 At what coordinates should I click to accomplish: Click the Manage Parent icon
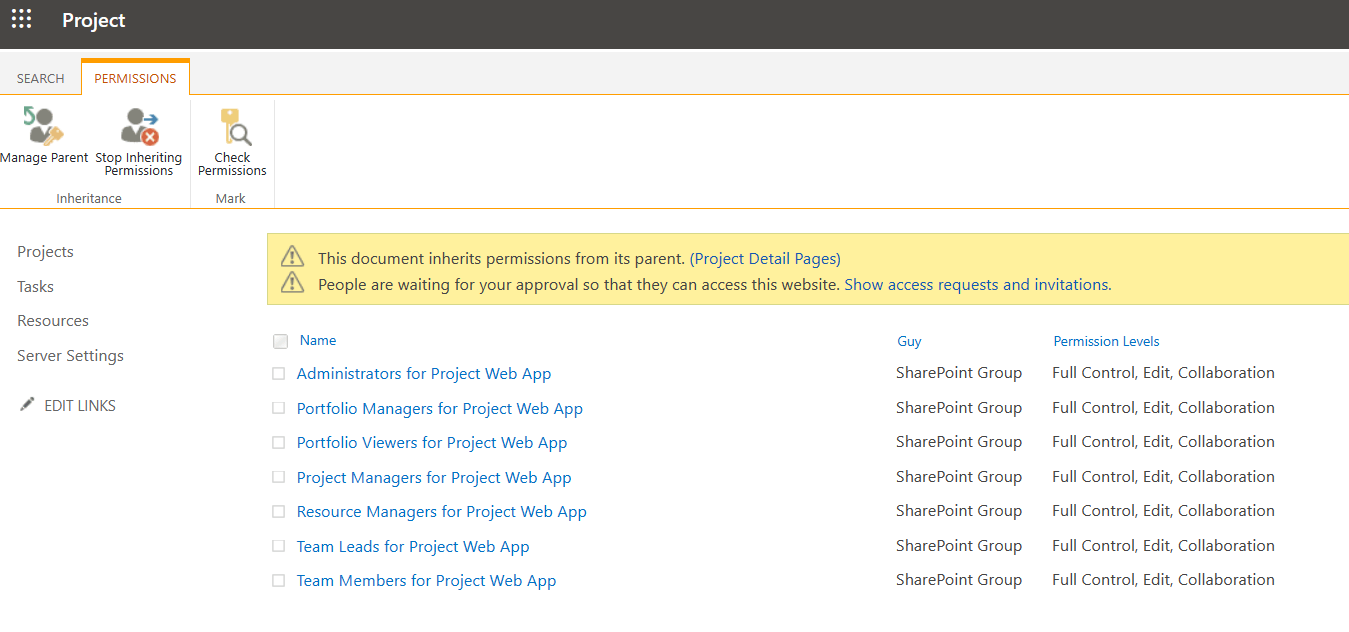(43, 126)
